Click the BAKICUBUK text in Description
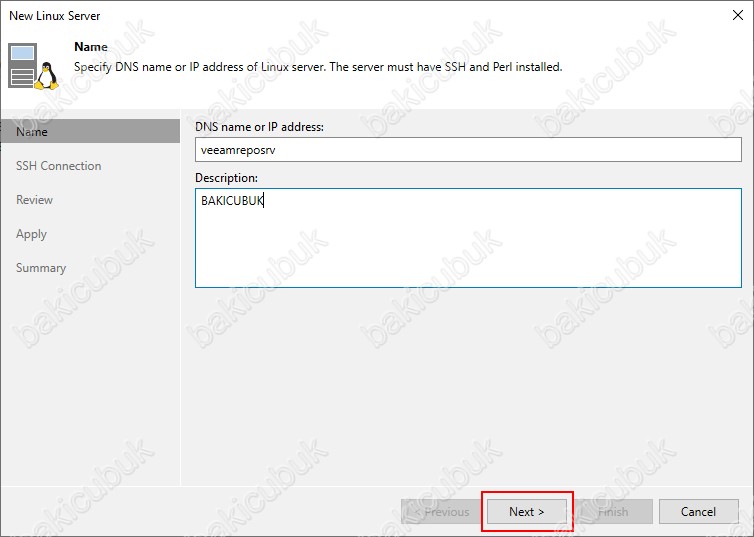 pos(232,200)
